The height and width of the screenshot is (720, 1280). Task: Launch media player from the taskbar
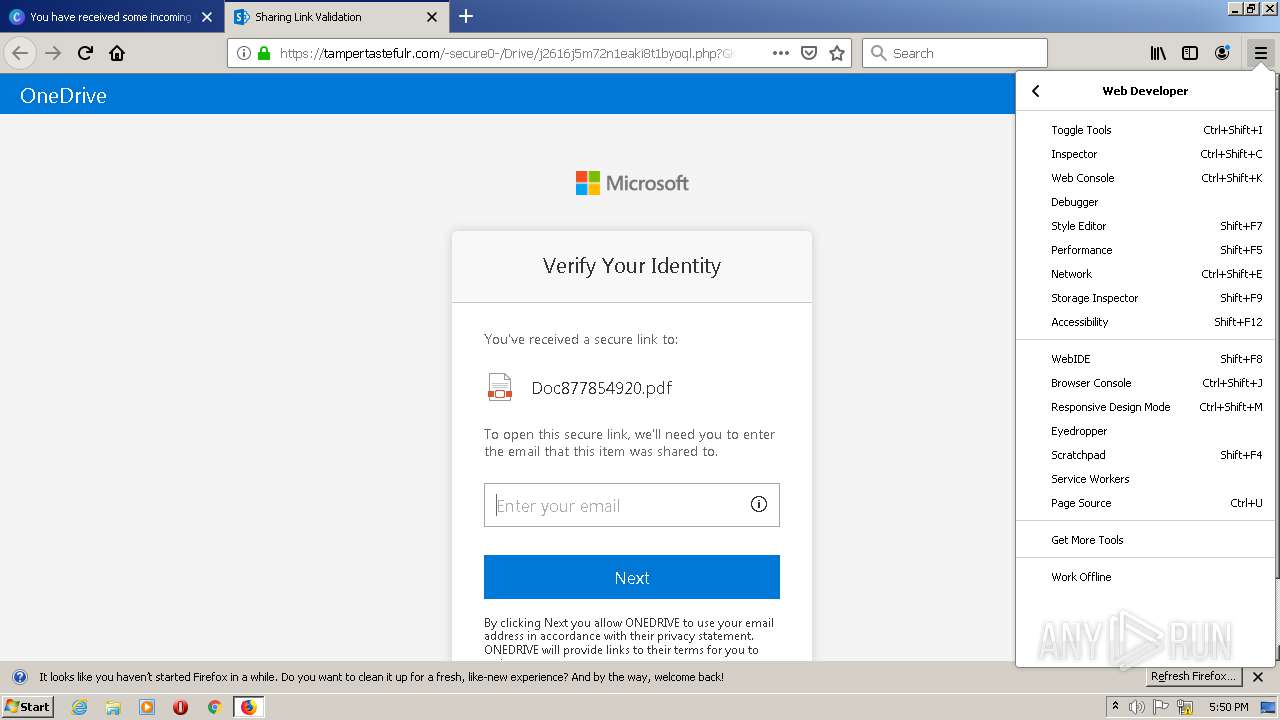click(x=147, y=707)
